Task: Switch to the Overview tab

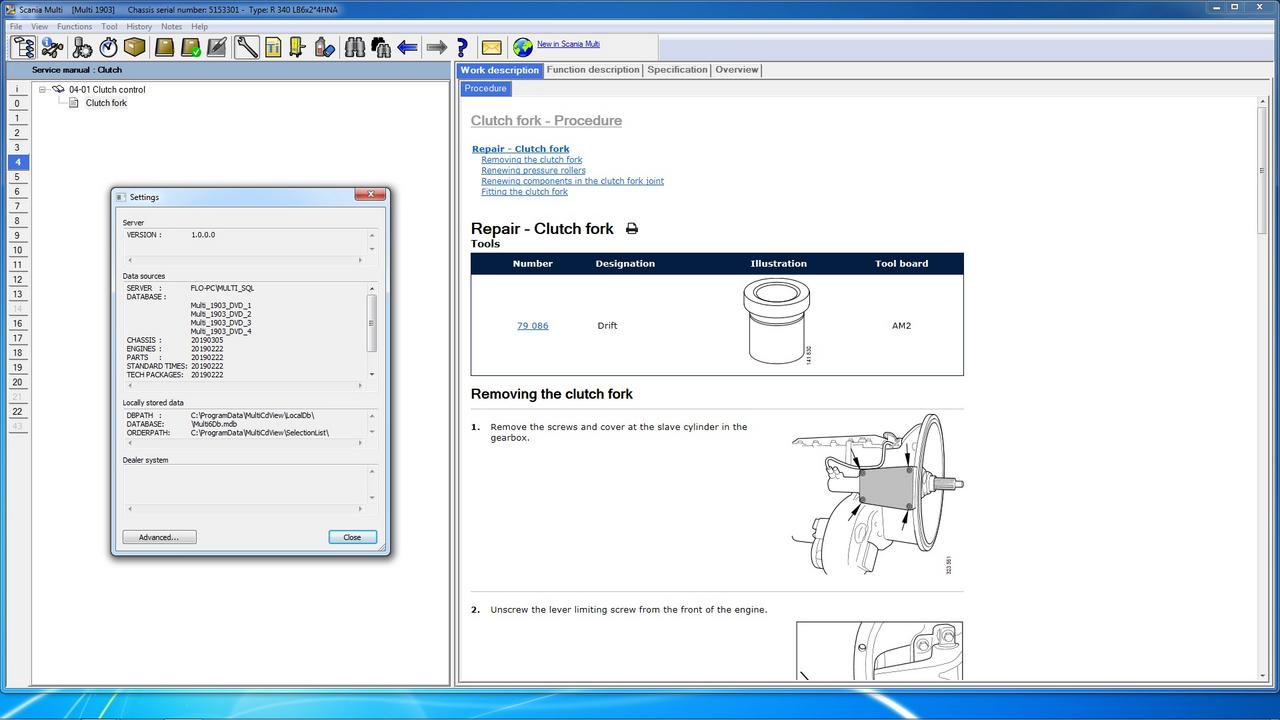Action: point(736,70)
